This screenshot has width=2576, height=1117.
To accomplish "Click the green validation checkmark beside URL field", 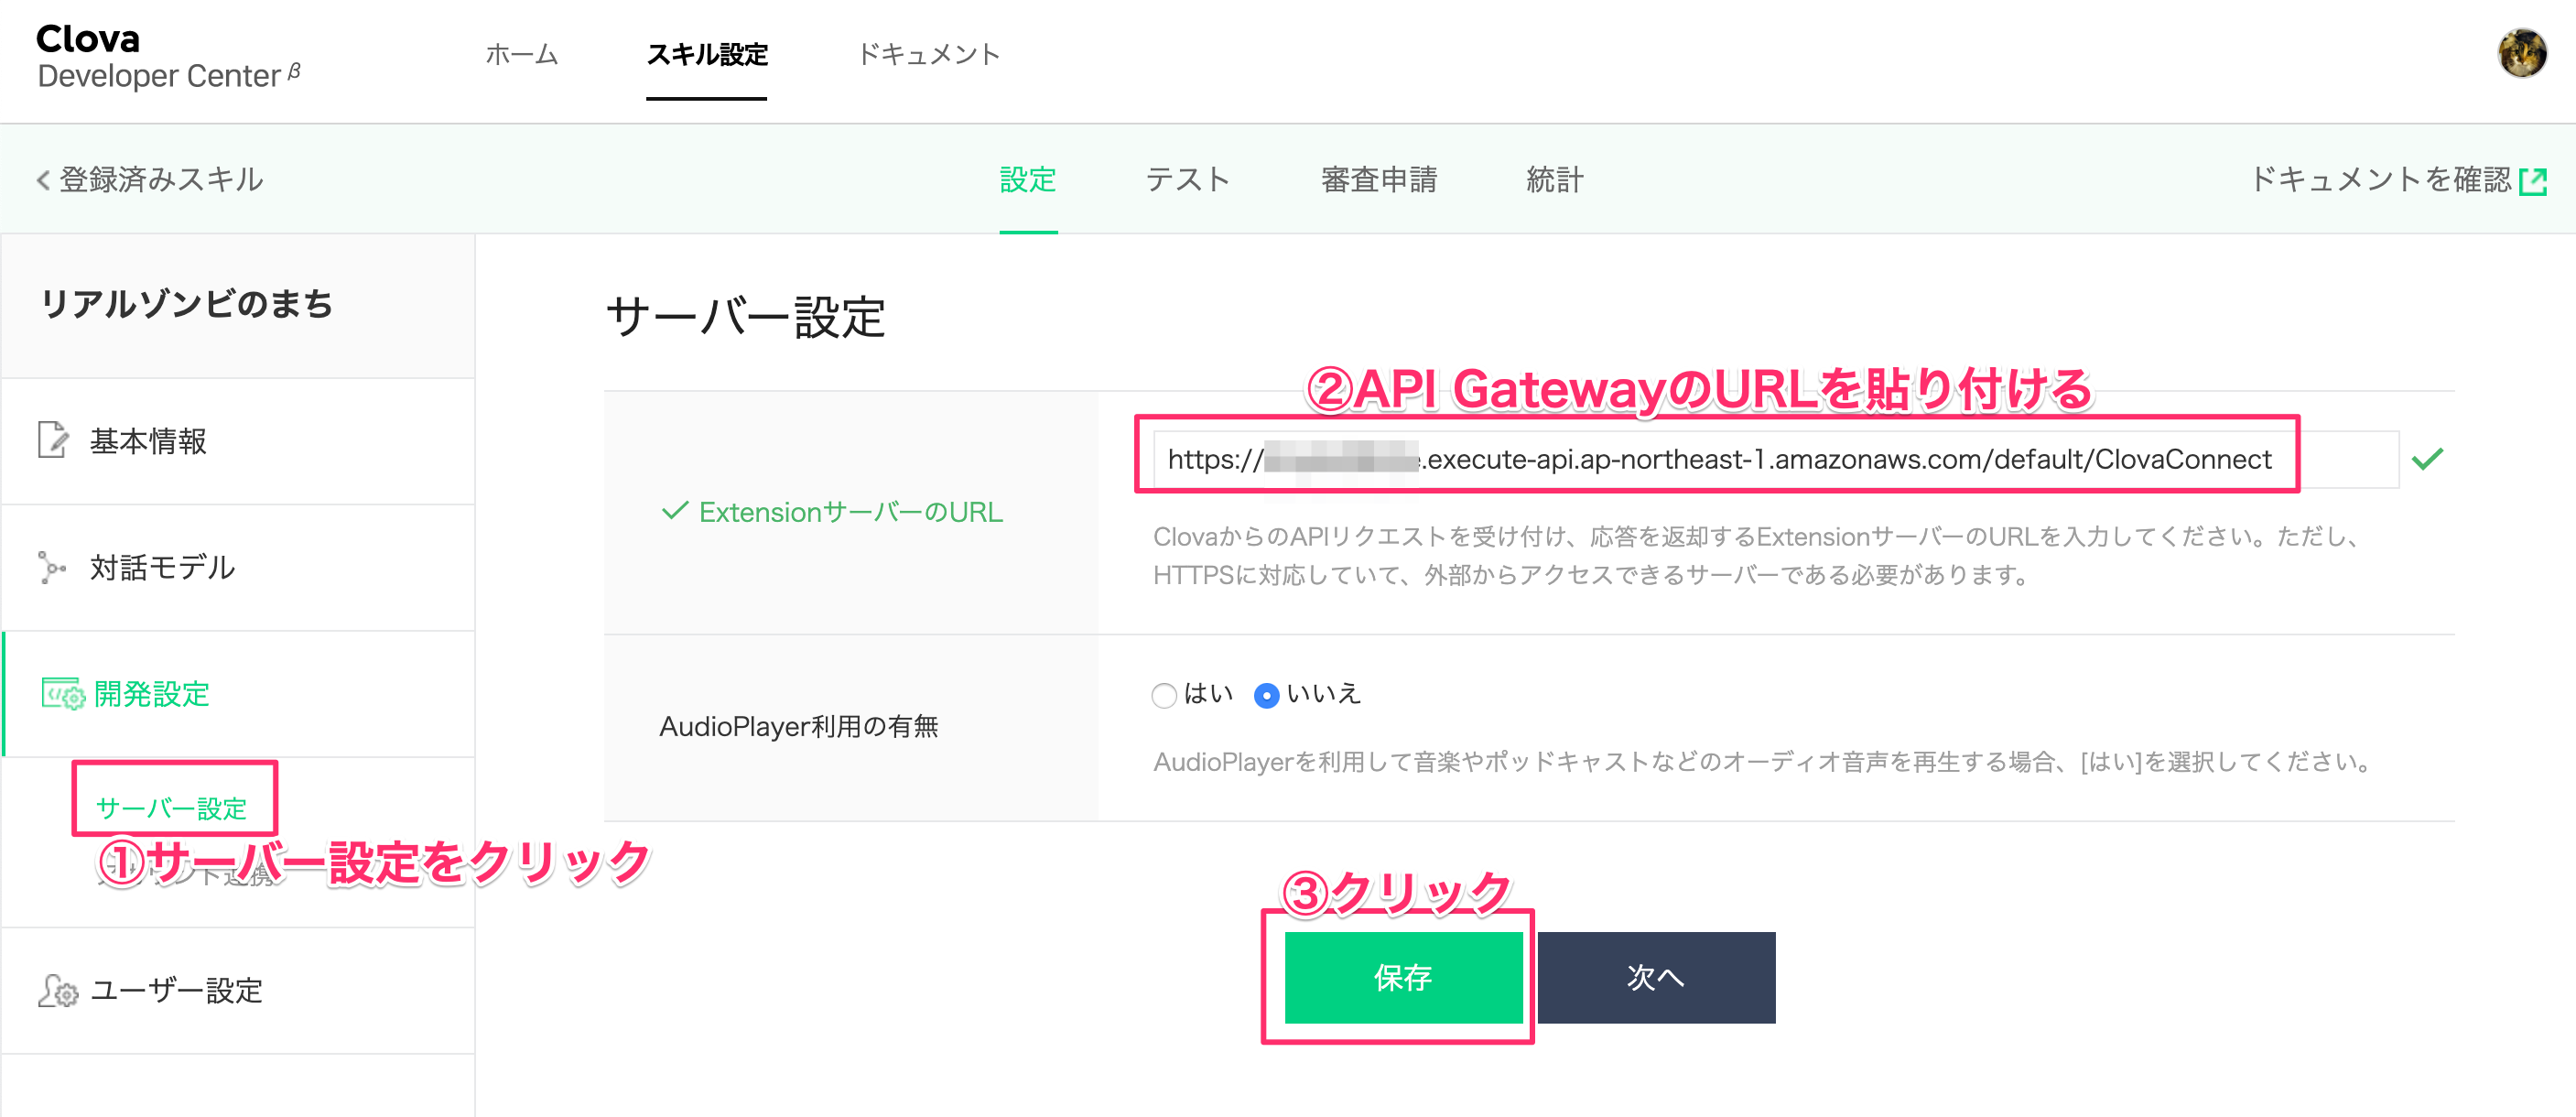I will [x=2427, y=459].
